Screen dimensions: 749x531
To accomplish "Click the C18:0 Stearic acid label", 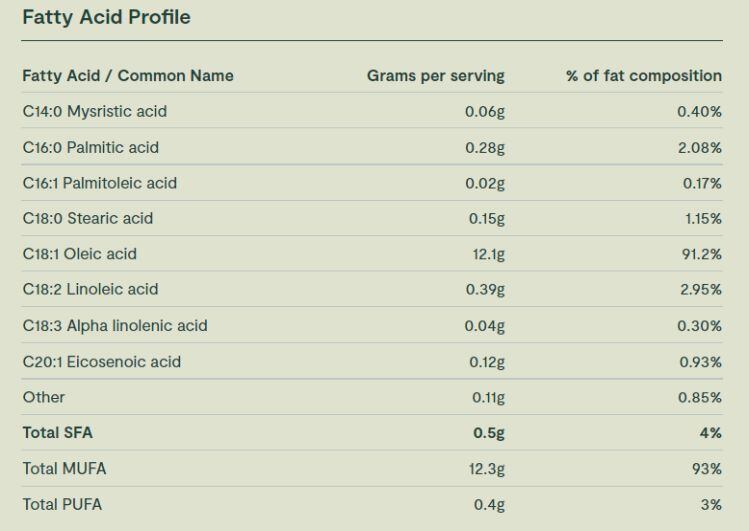I will point(87,218).
